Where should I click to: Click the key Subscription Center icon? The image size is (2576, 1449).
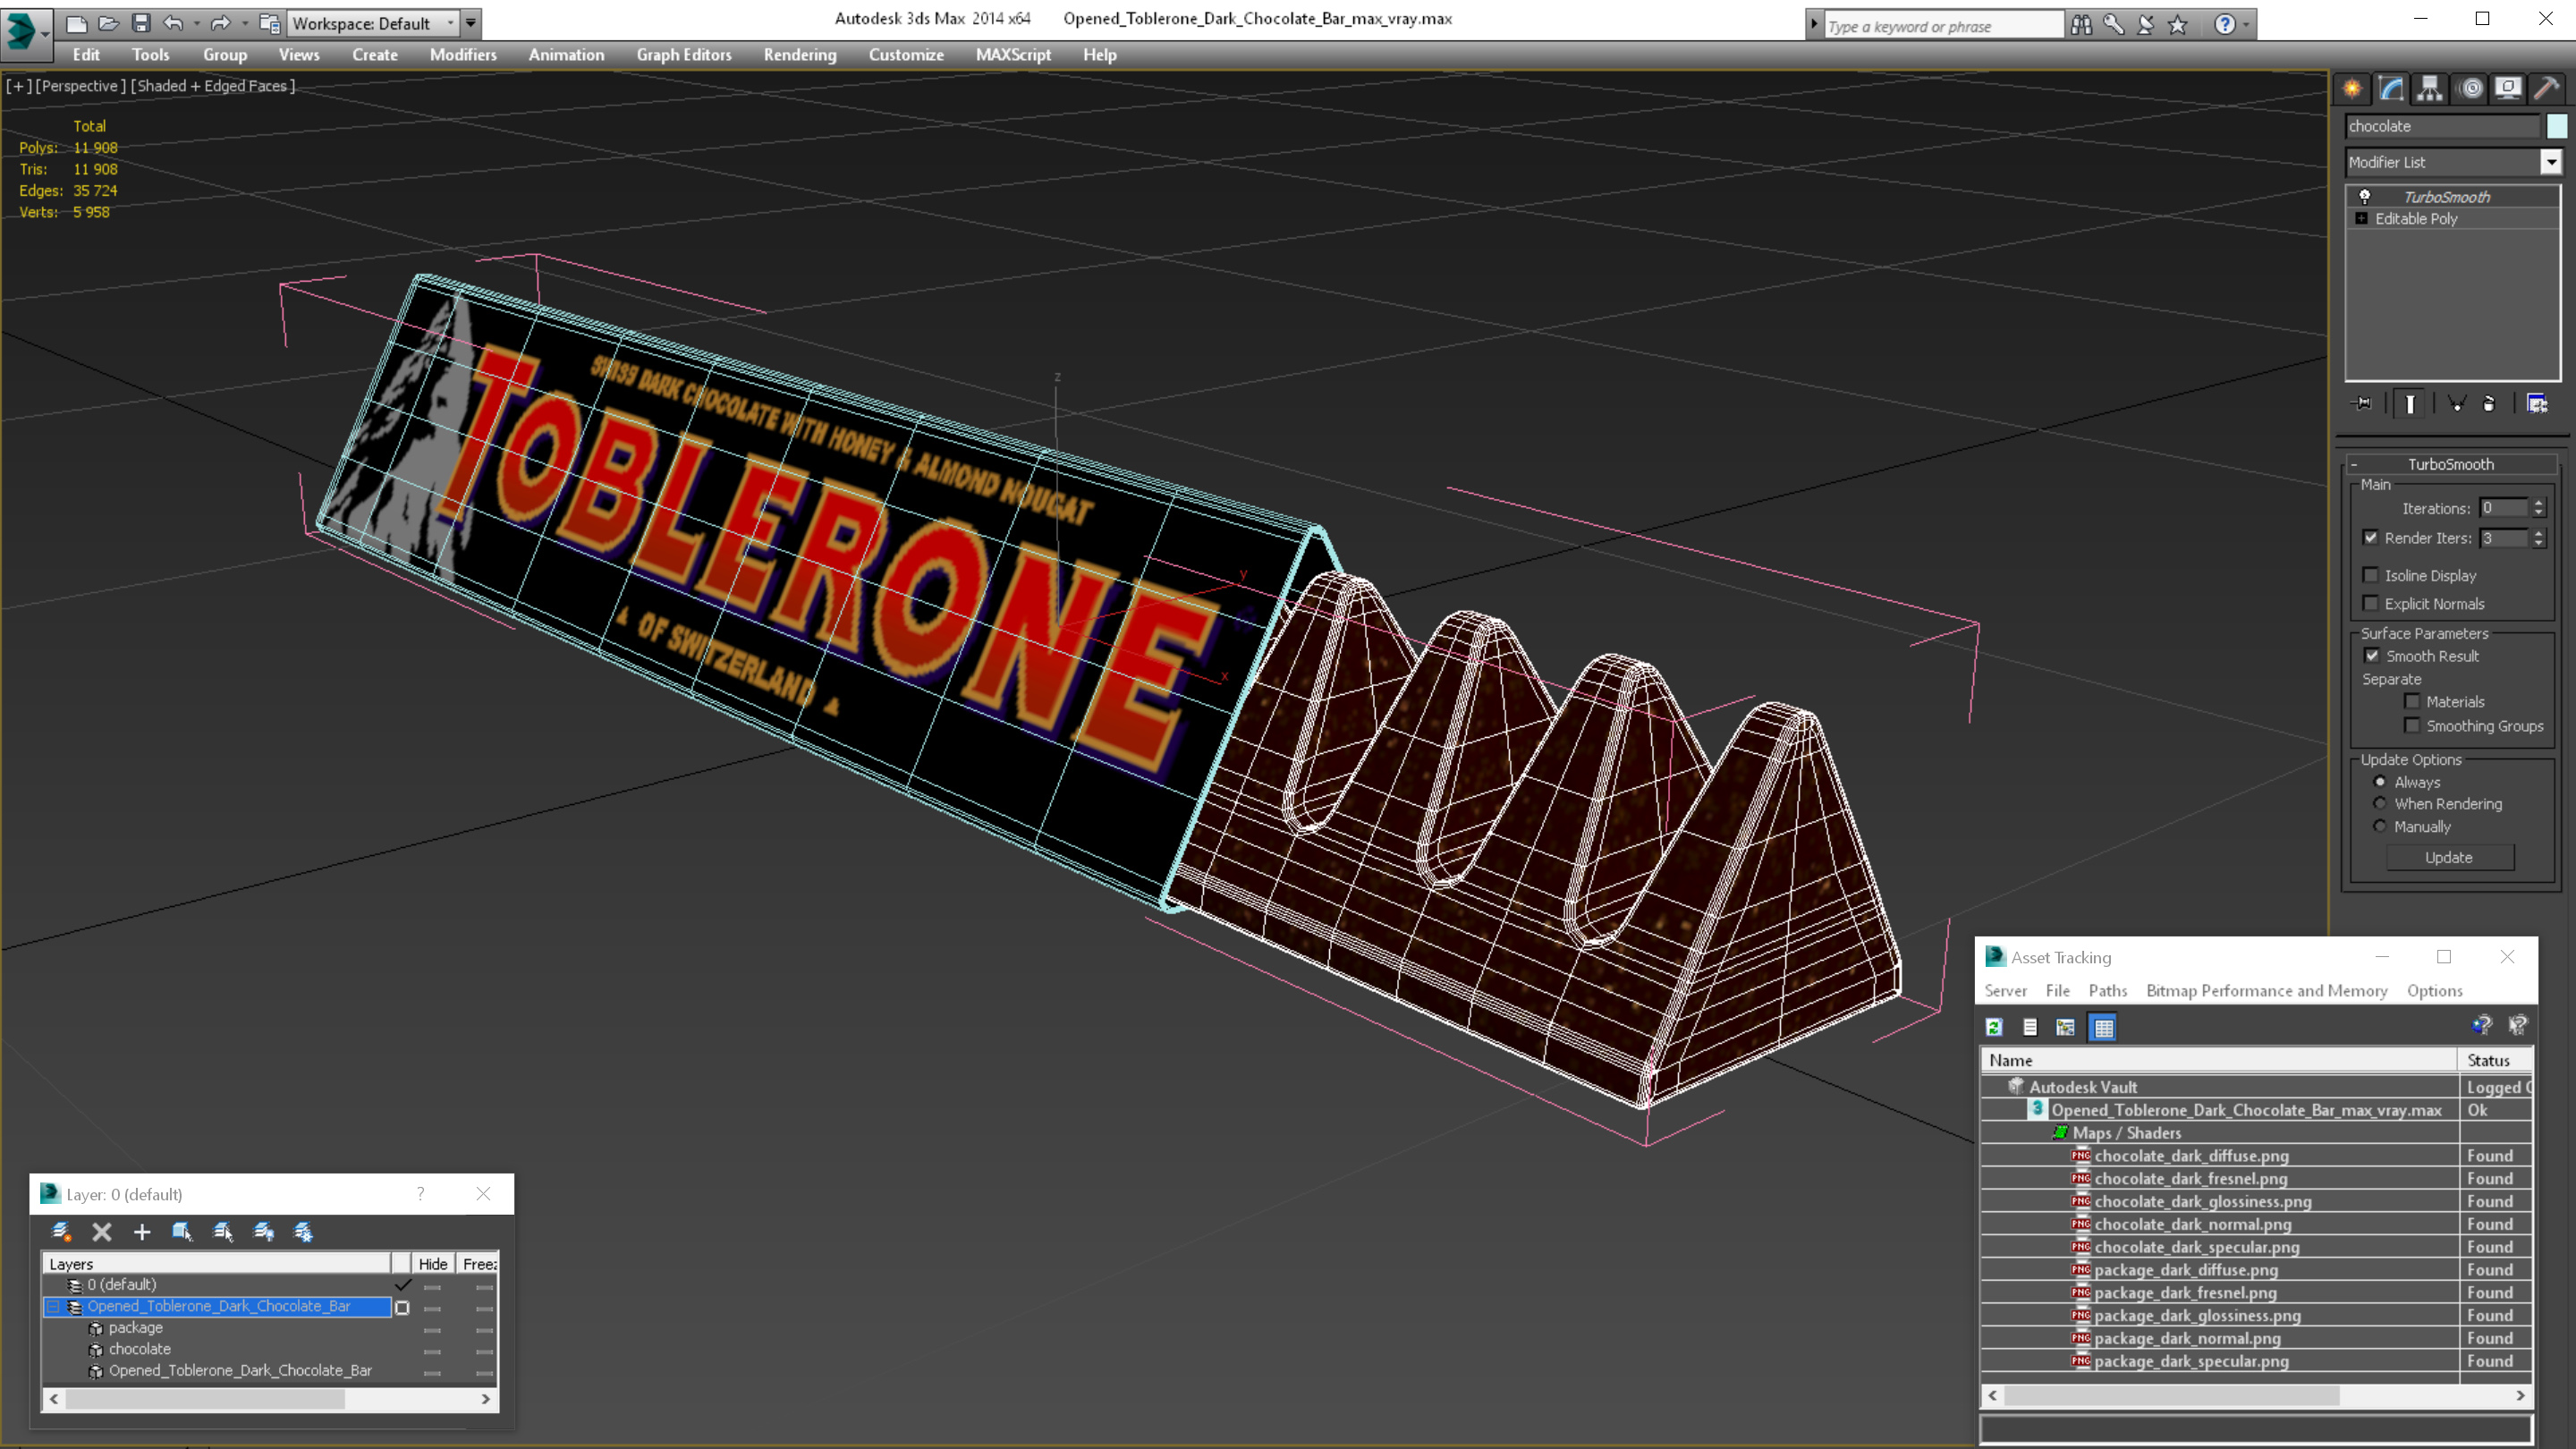click(x=2113, y=25)
